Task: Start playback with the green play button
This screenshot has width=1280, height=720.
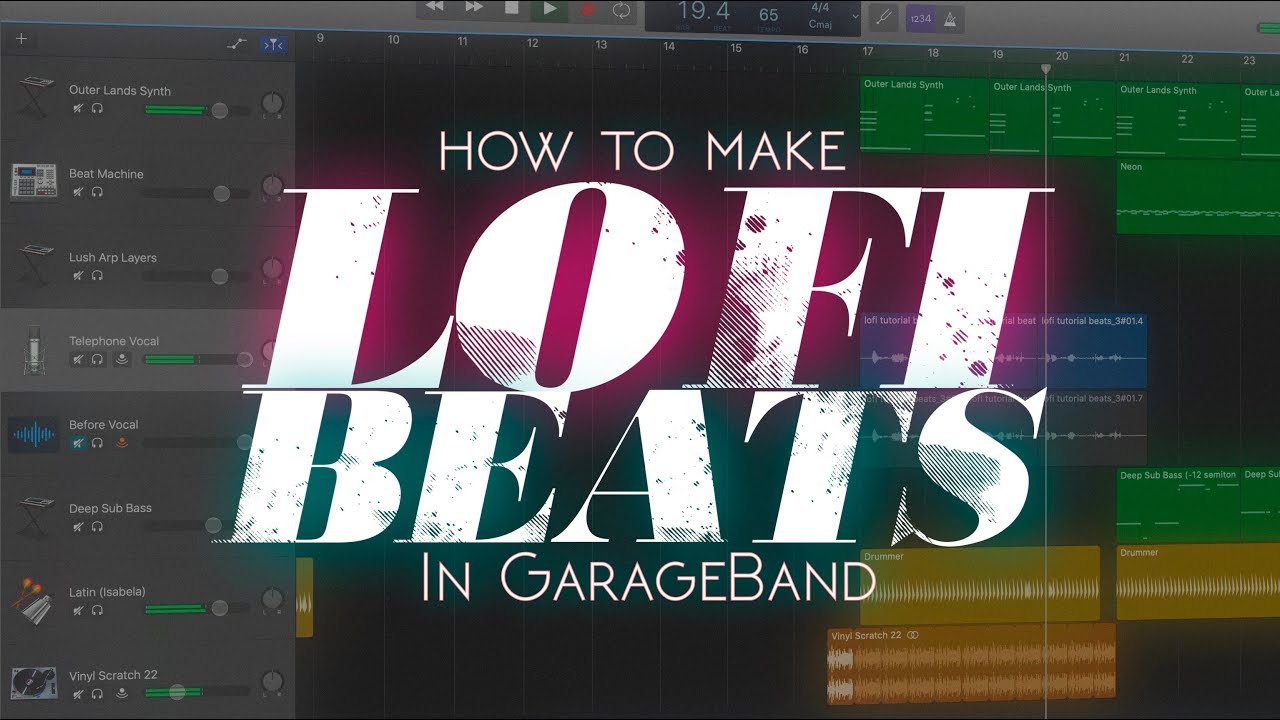Action: coord(549,9)
